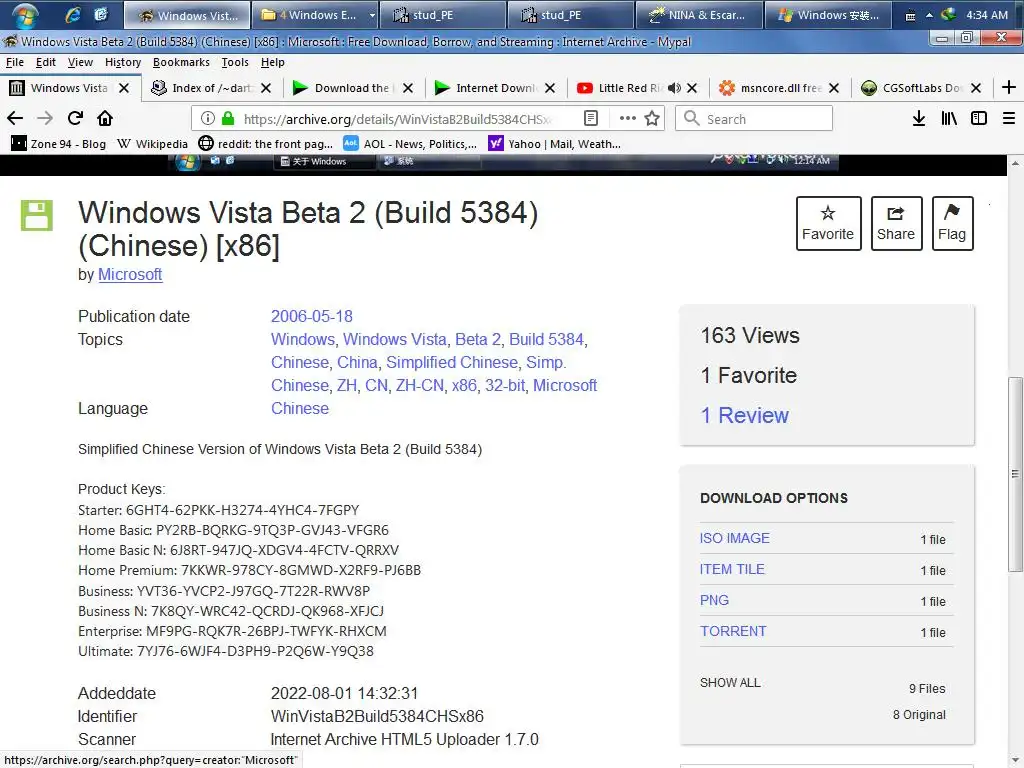Open the Help menu

coord(273,62)
